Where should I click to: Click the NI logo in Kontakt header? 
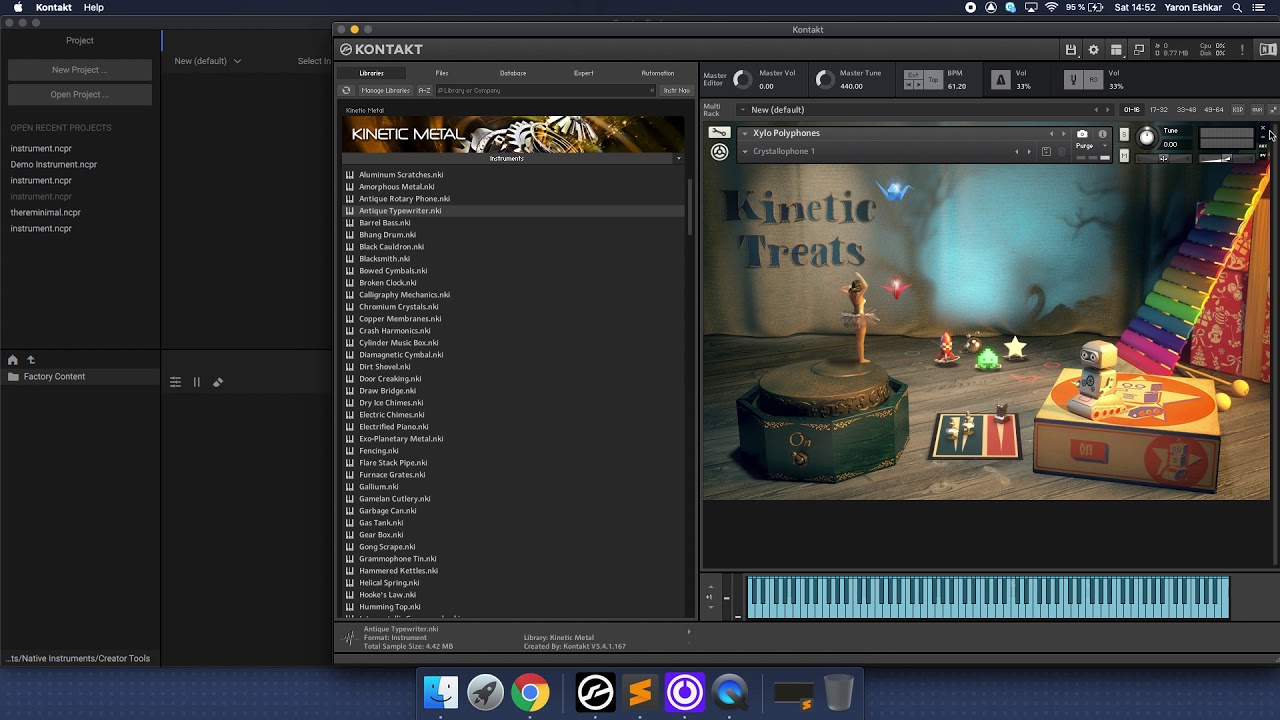tap(1268, 50)
